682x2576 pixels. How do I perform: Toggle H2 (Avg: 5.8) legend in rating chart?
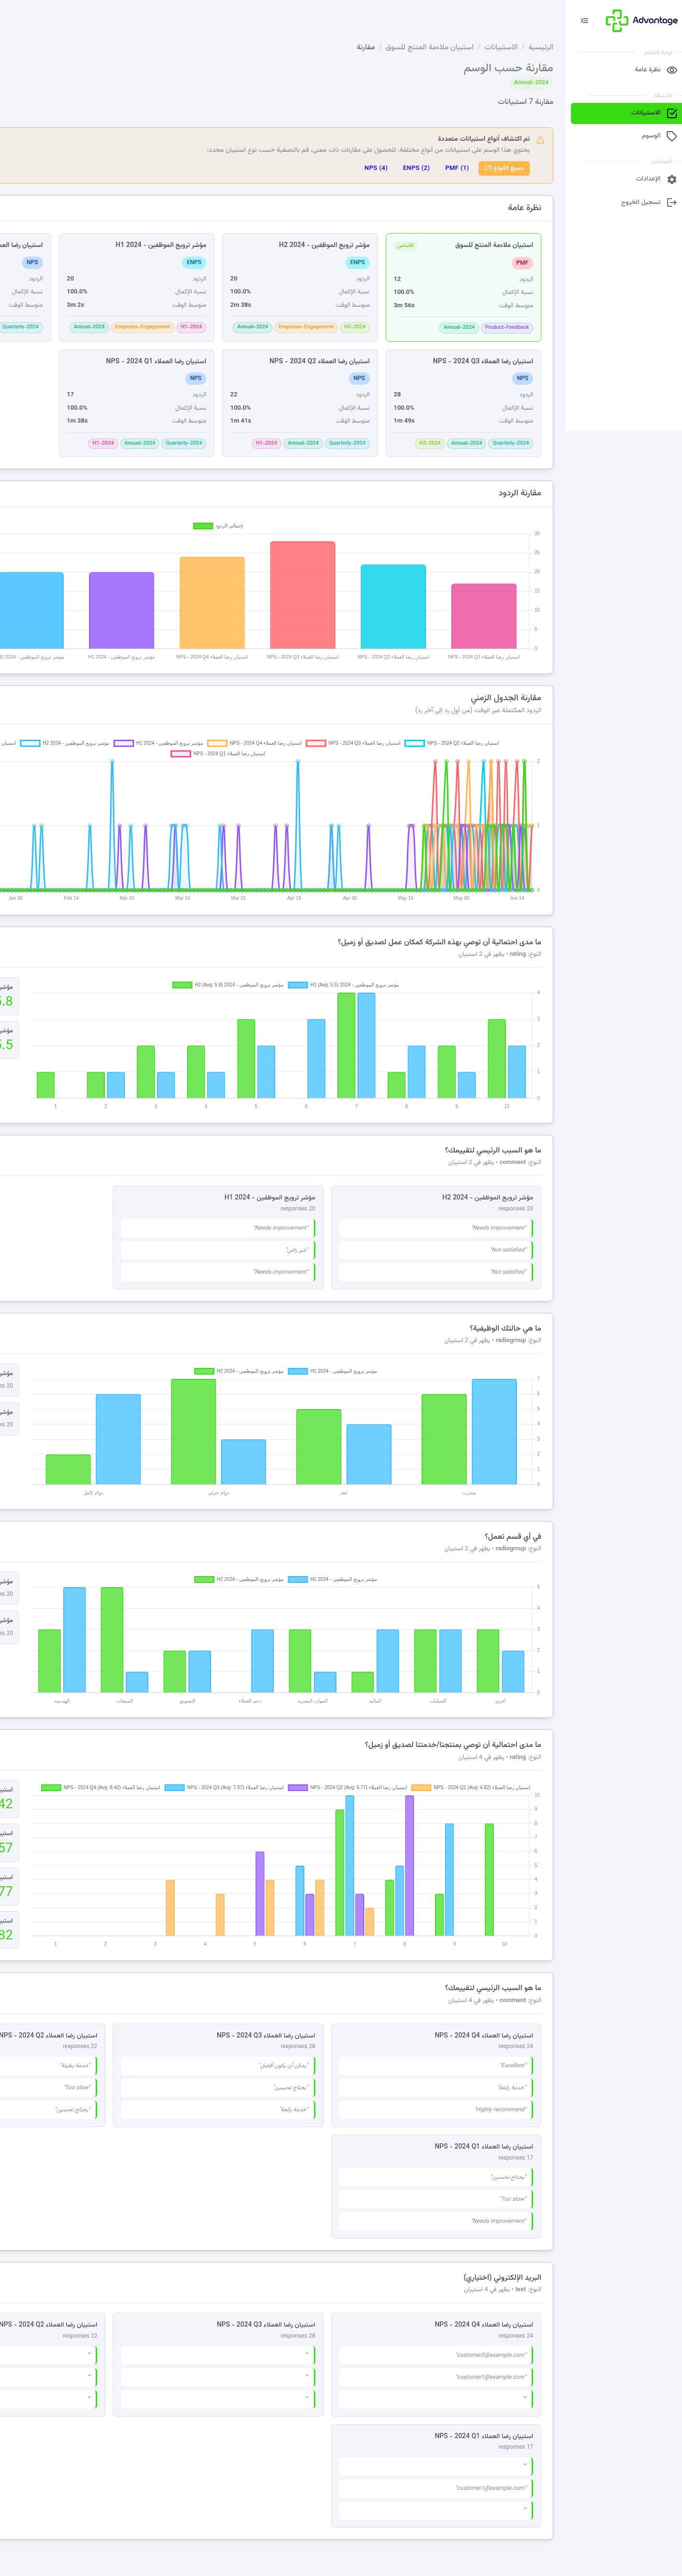tap(228, 985)
